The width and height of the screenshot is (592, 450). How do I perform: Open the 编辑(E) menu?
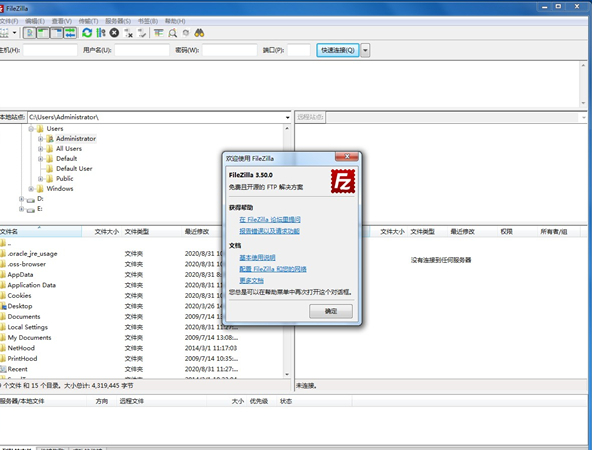35,21
